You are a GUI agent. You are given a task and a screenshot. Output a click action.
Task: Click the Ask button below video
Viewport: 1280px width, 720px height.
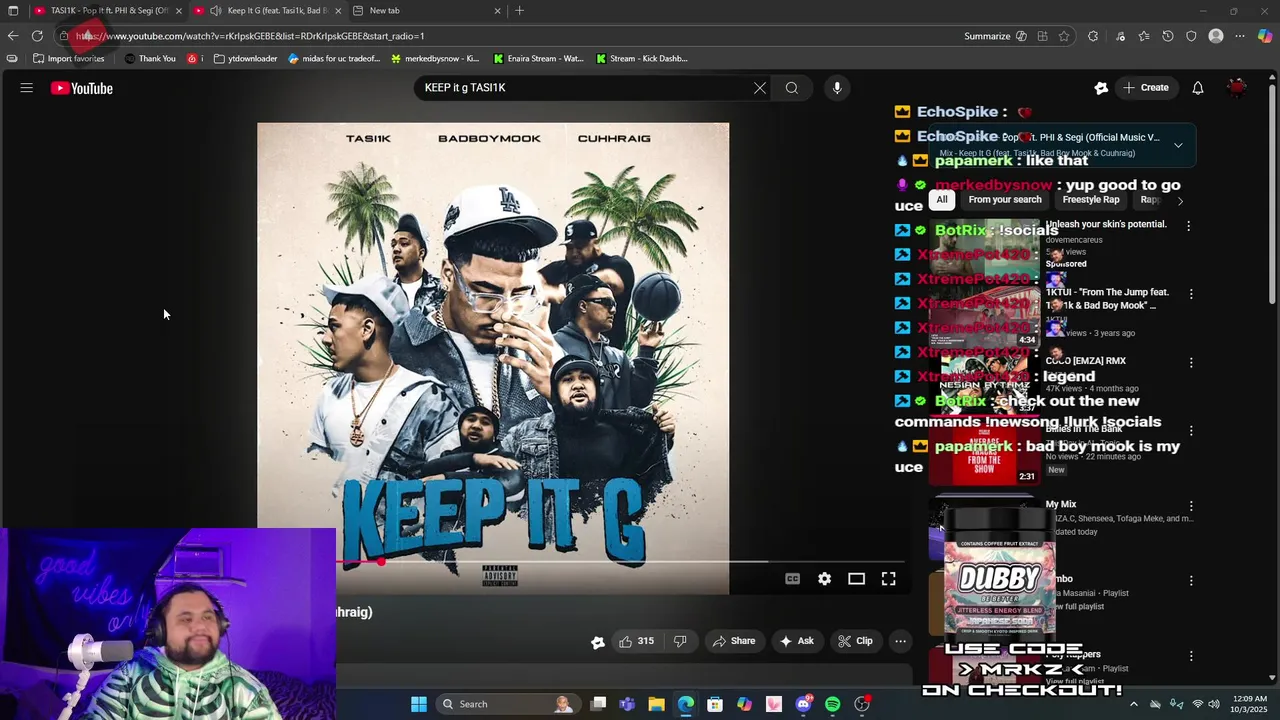(796, 641)
